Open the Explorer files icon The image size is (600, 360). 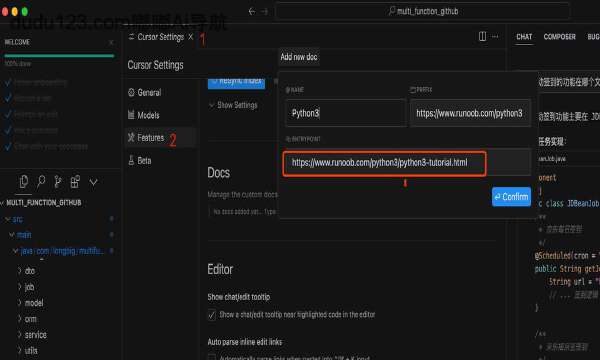coord(24,182)
